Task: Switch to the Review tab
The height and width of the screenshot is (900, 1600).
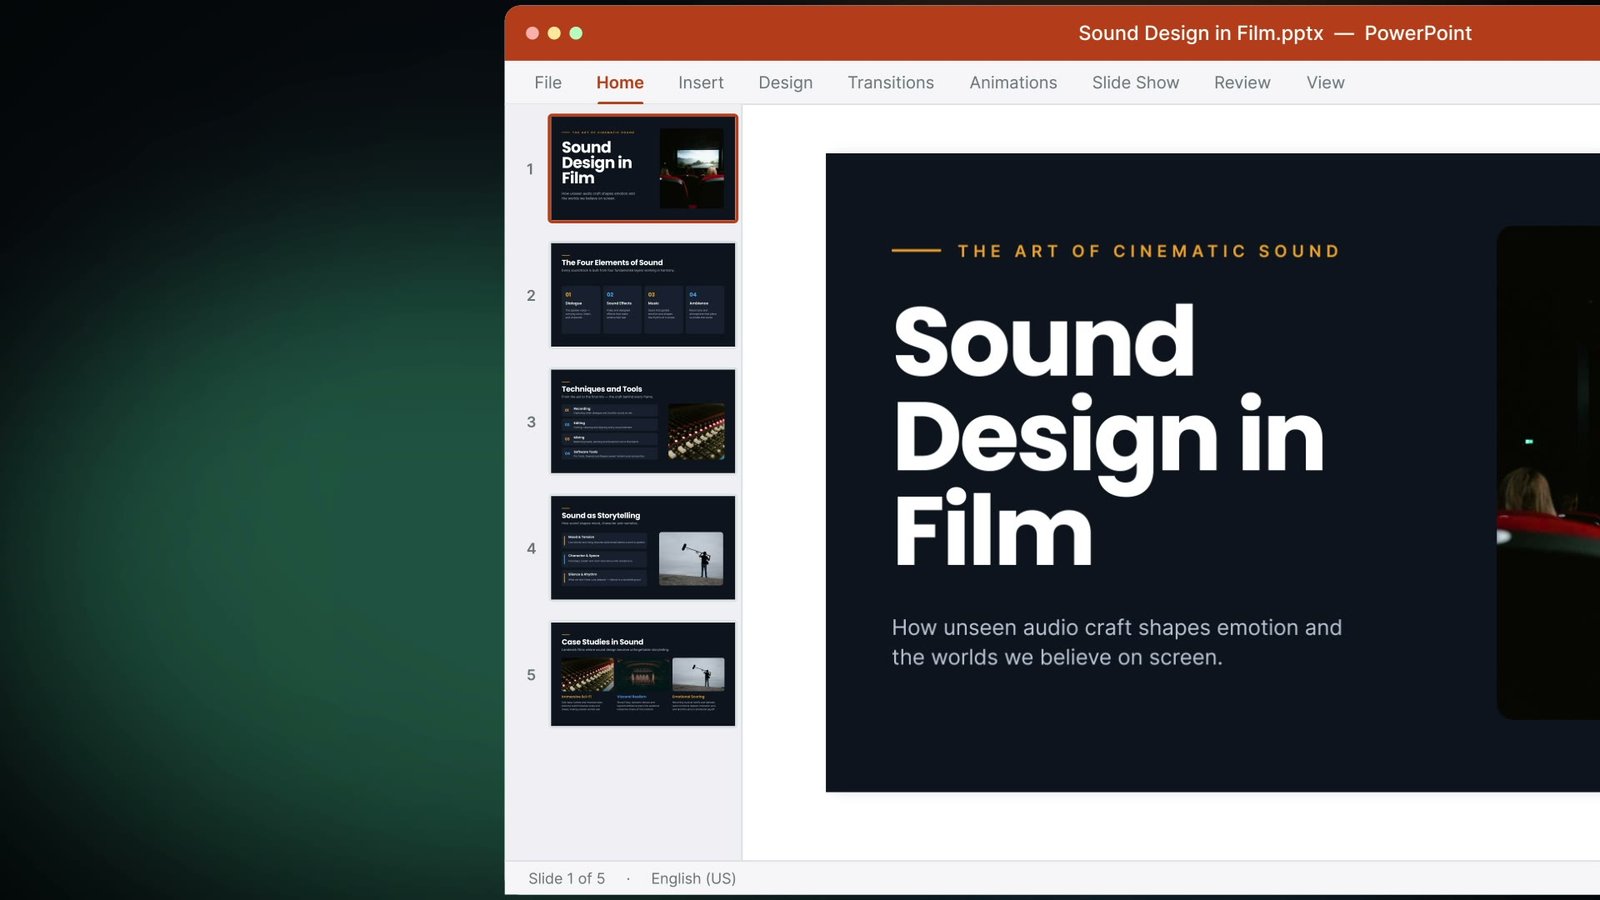Action: pos(1242,83)
